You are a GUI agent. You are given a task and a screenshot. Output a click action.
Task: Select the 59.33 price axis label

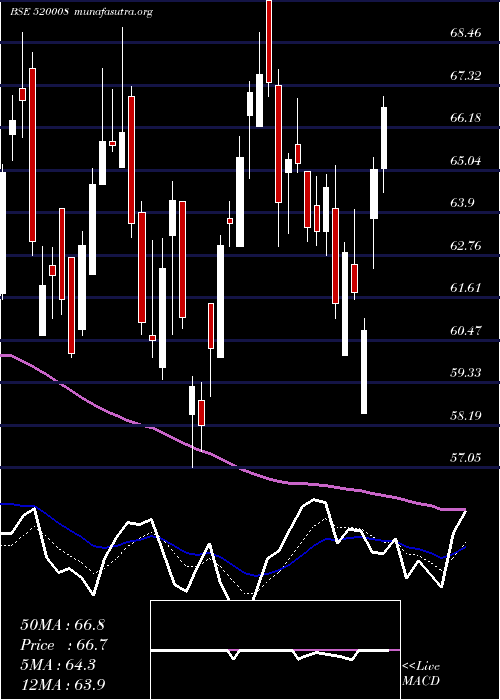[466, 373]
